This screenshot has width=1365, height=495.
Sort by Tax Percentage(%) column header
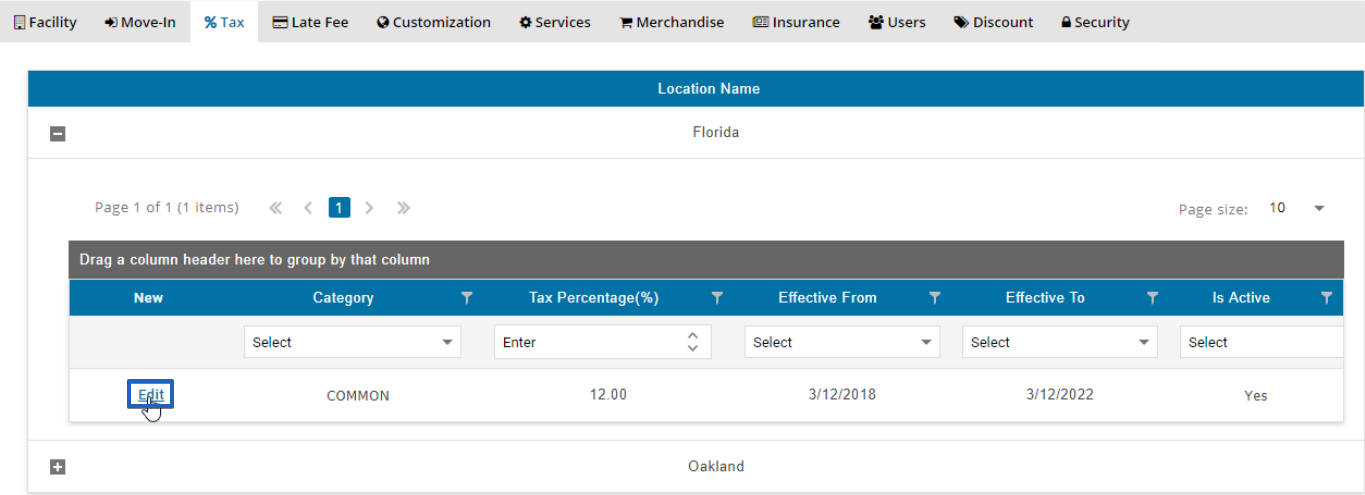click(594, 298)
